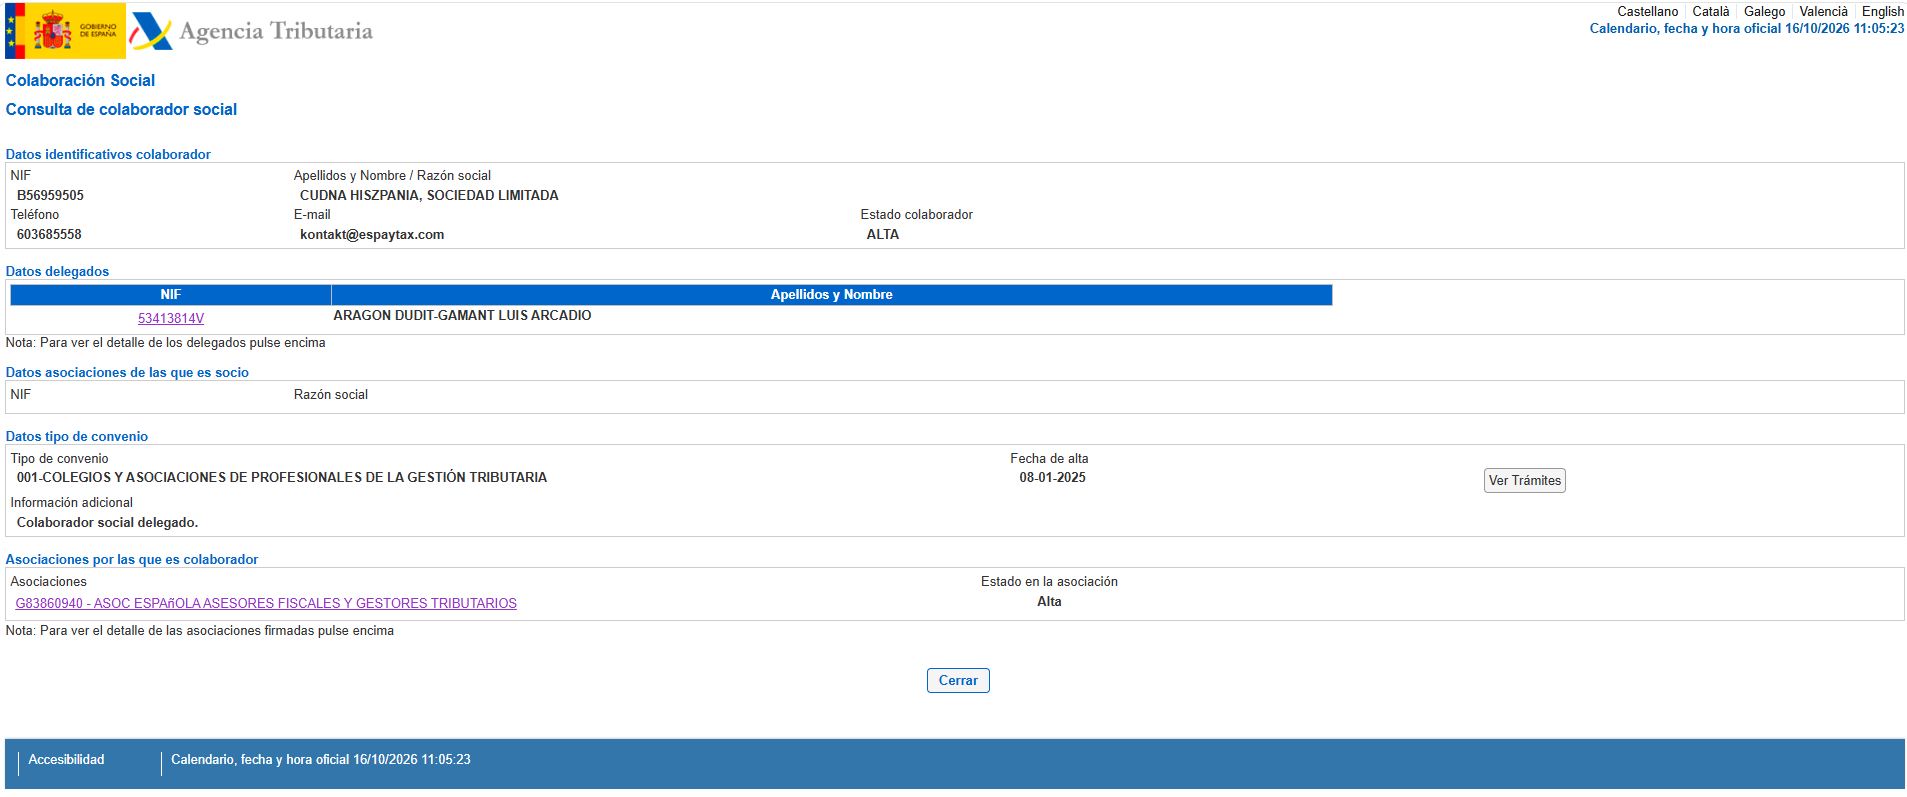This screenshot has height=797, width=1907.
Task: Select the phone number 603685558
Action: [x=49, y=235]
